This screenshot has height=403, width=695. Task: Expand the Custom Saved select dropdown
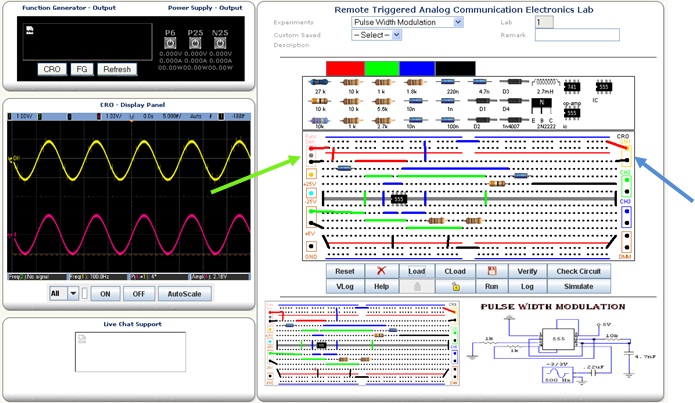376,34
